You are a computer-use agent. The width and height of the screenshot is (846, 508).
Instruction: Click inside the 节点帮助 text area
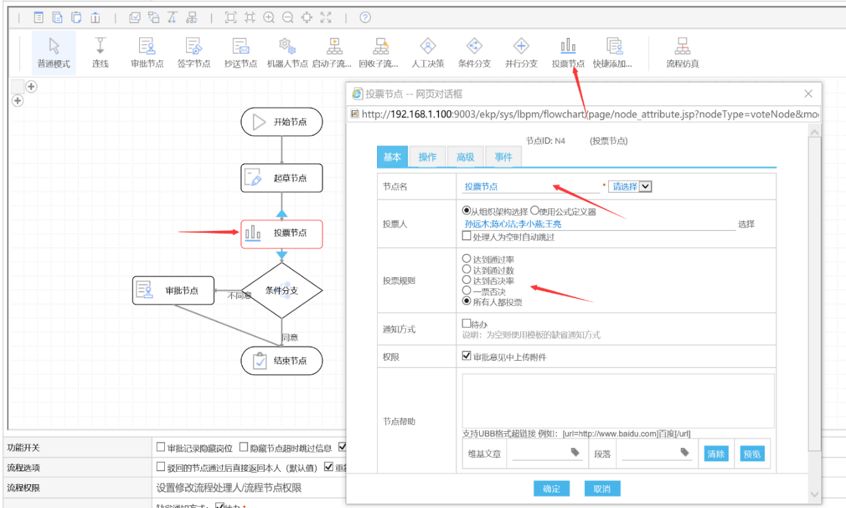pyautogui.click(x=617, y=400)
